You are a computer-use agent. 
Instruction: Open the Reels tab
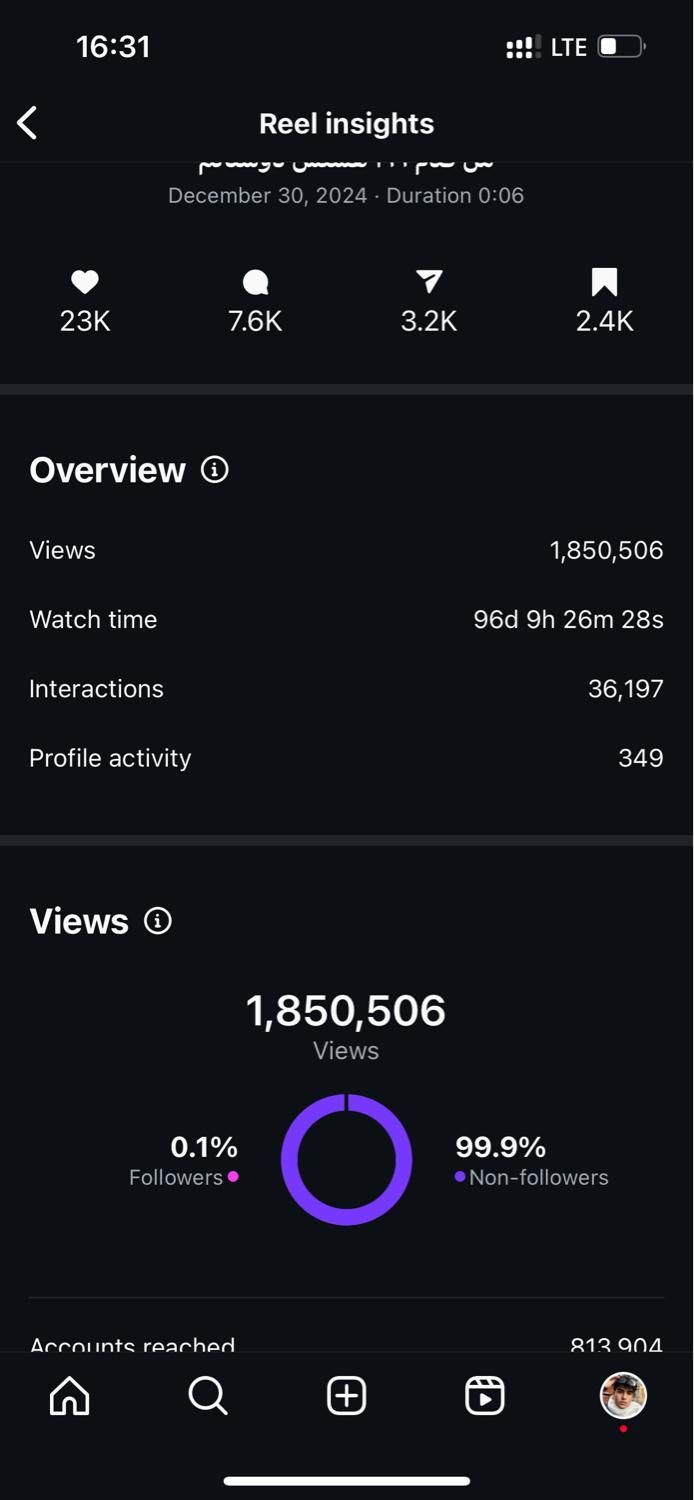[485, 1396]
